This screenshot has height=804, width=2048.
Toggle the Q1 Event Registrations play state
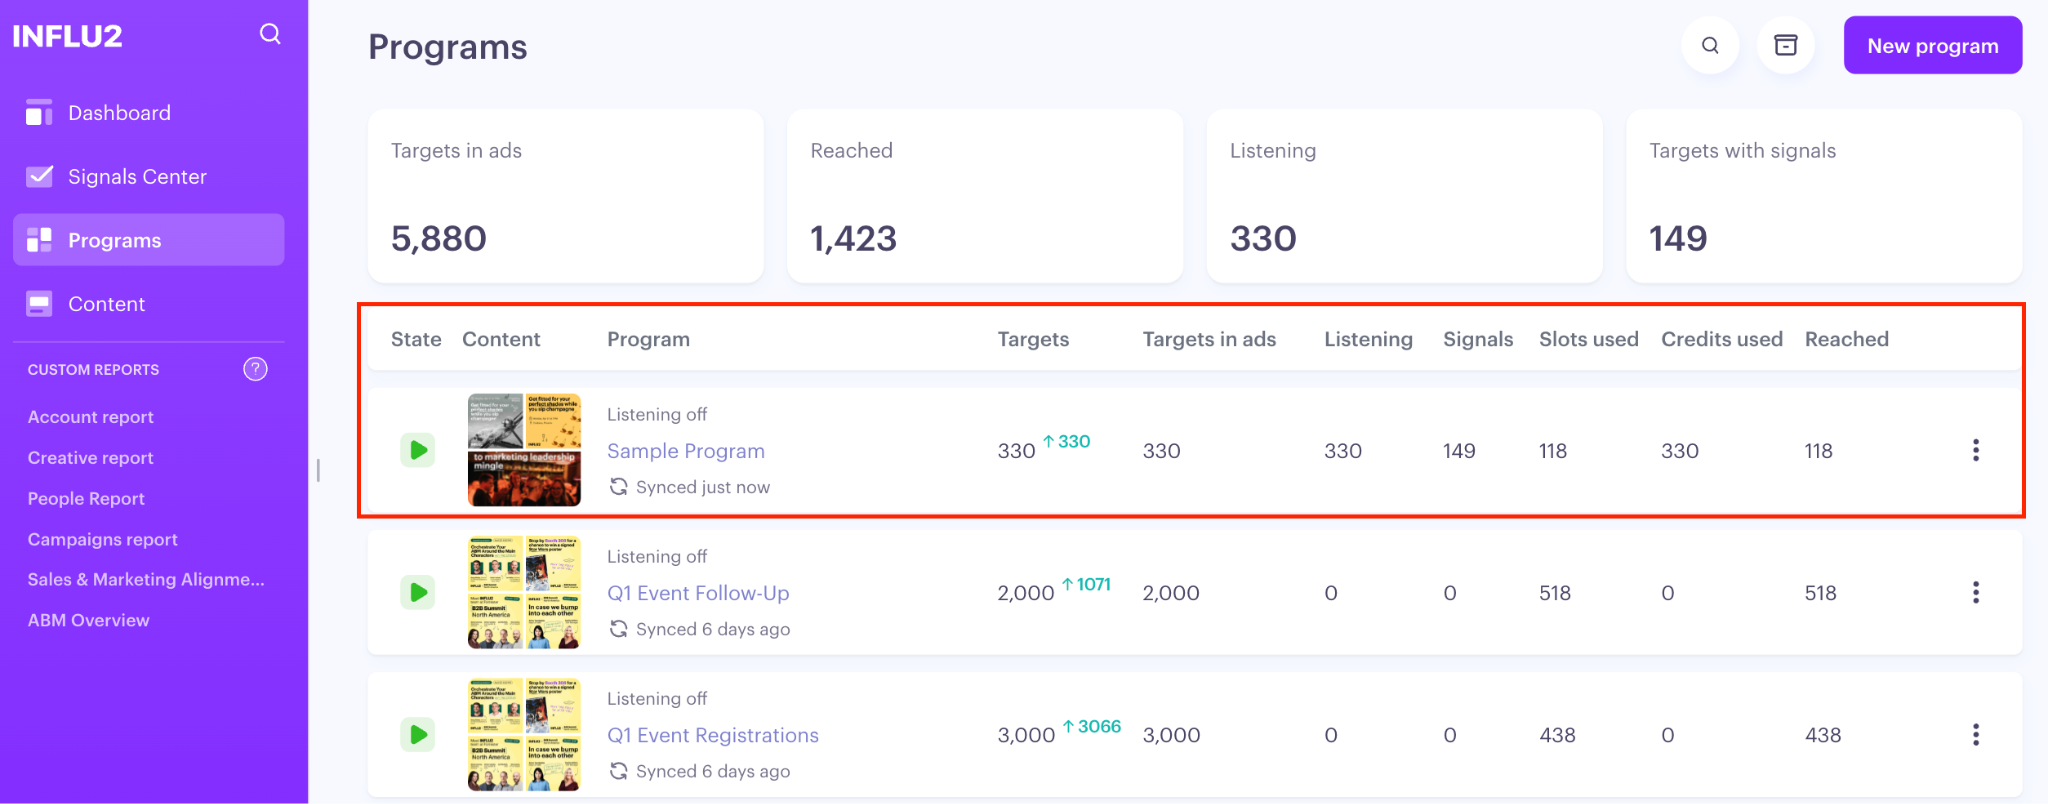418,735
